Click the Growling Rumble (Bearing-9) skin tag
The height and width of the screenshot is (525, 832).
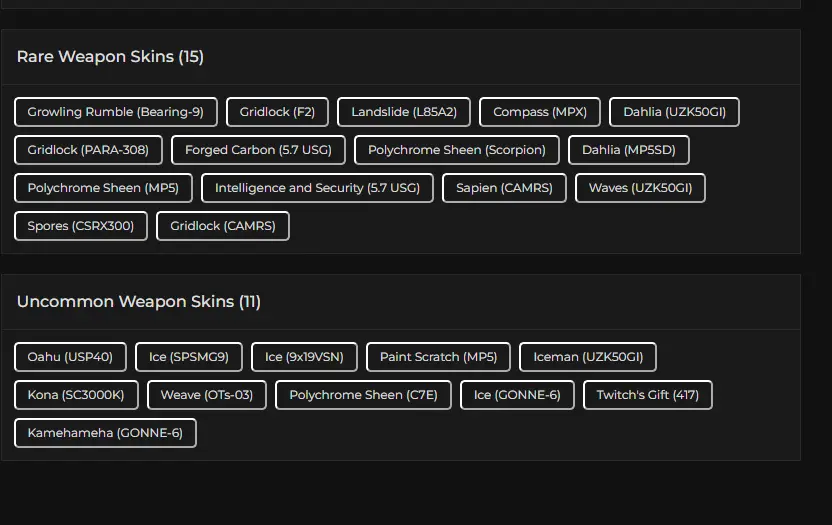(116, 112)
